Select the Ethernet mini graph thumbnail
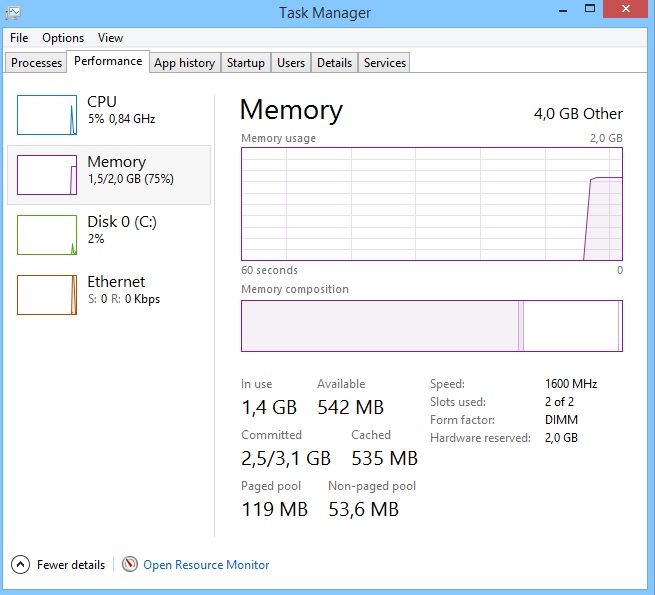 click(47, 295)
